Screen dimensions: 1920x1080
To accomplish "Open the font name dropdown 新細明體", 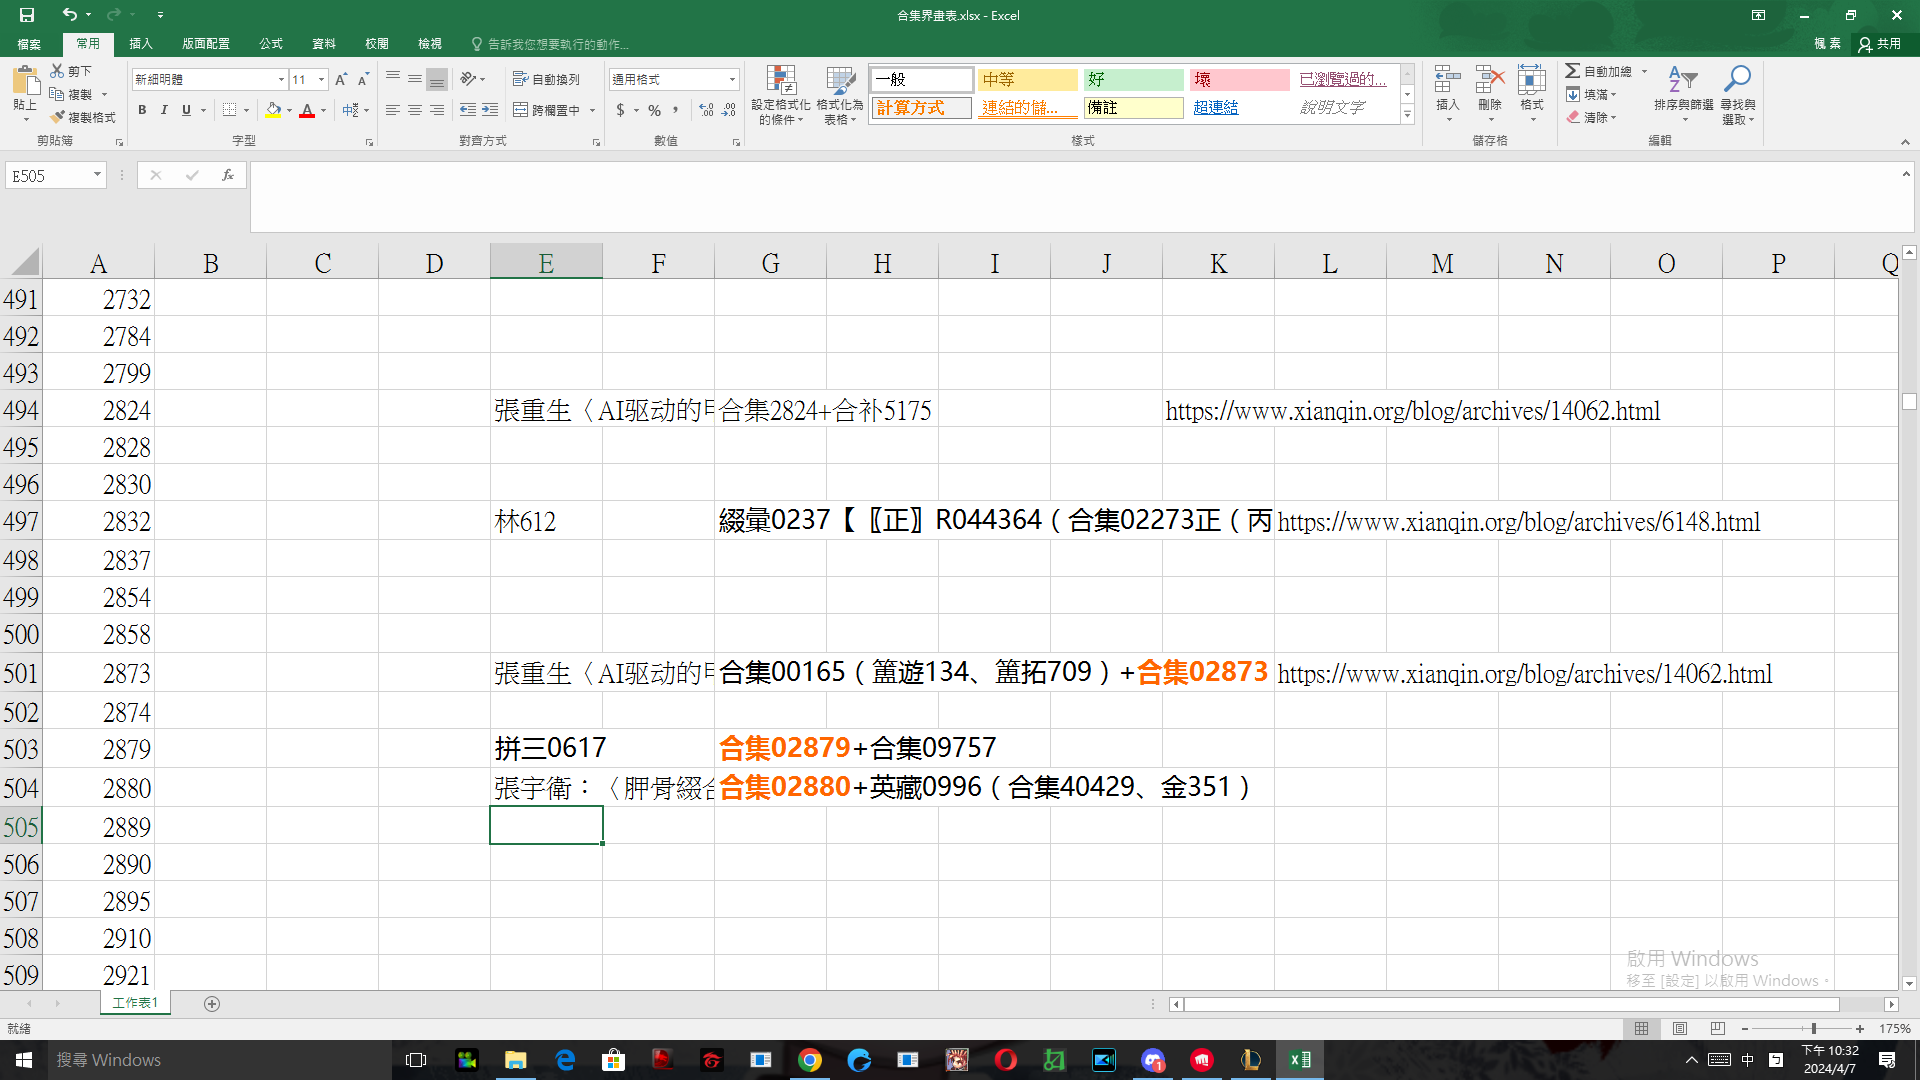I will (281, 79).
